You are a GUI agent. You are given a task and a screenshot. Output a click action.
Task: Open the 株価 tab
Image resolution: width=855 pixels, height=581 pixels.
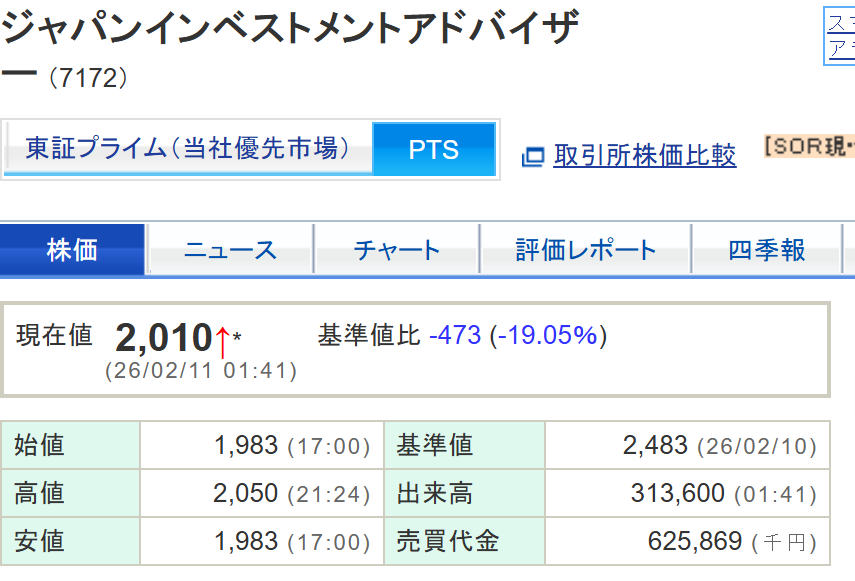coord(73,250)
